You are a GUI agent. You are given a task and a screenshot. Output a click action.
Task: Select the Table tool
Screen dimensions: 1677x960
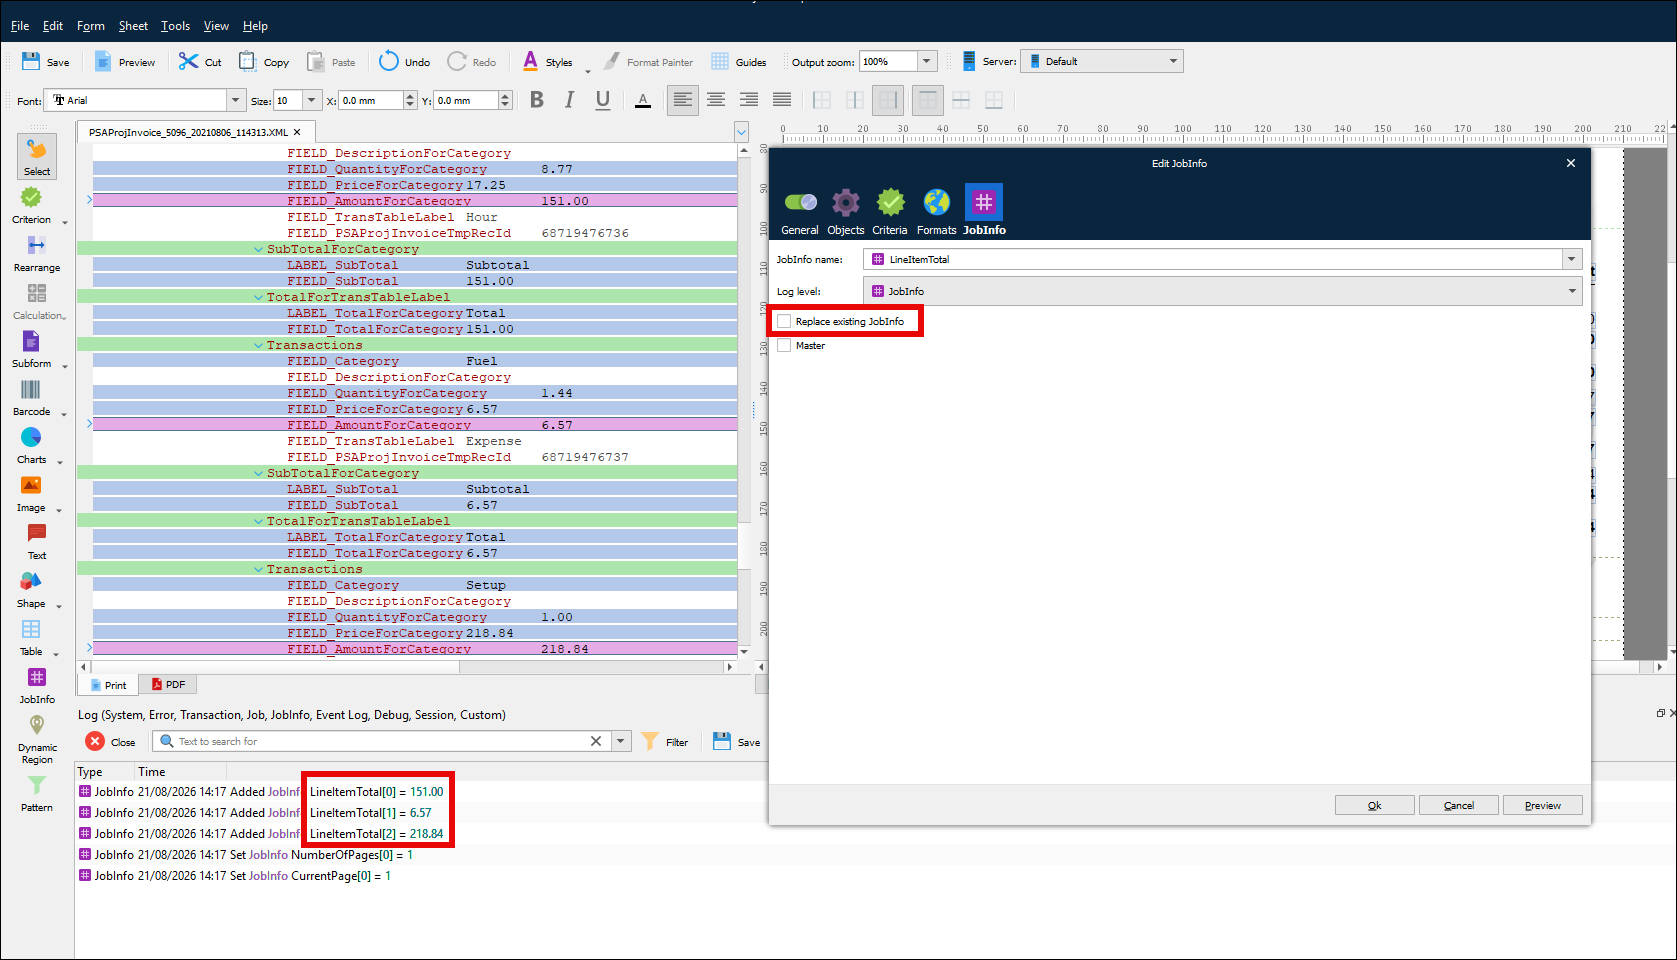tap(31, 638)
